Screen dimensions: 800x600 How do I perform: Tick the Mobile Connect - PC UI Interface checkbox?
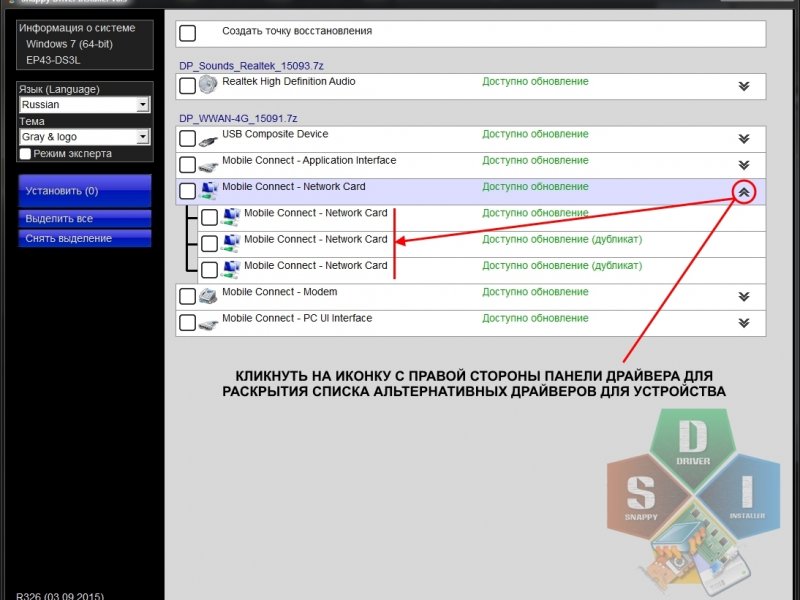[188, 322]
